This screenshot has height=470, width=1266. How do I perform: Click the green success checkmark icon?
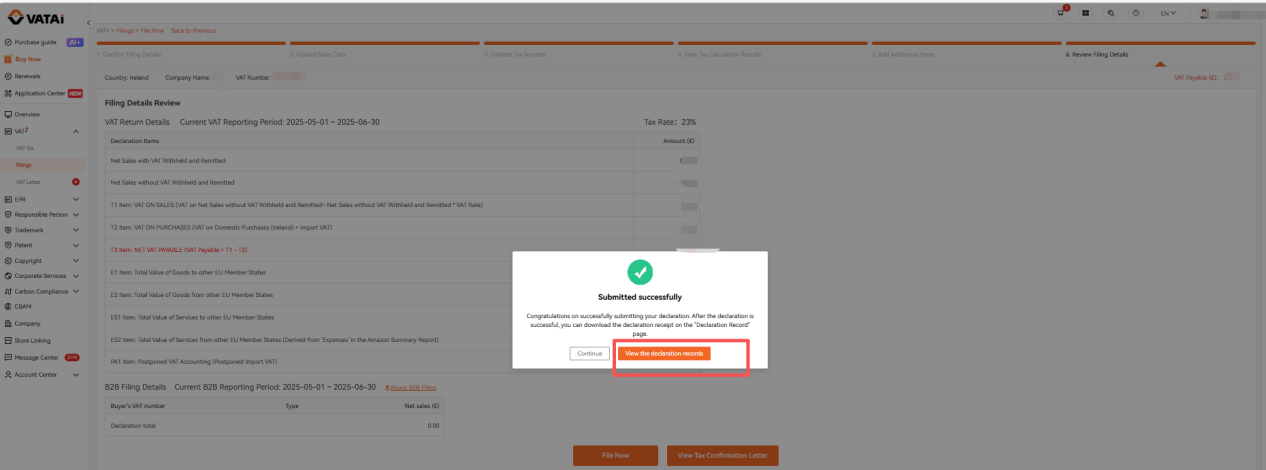click(x=640, y=272)
